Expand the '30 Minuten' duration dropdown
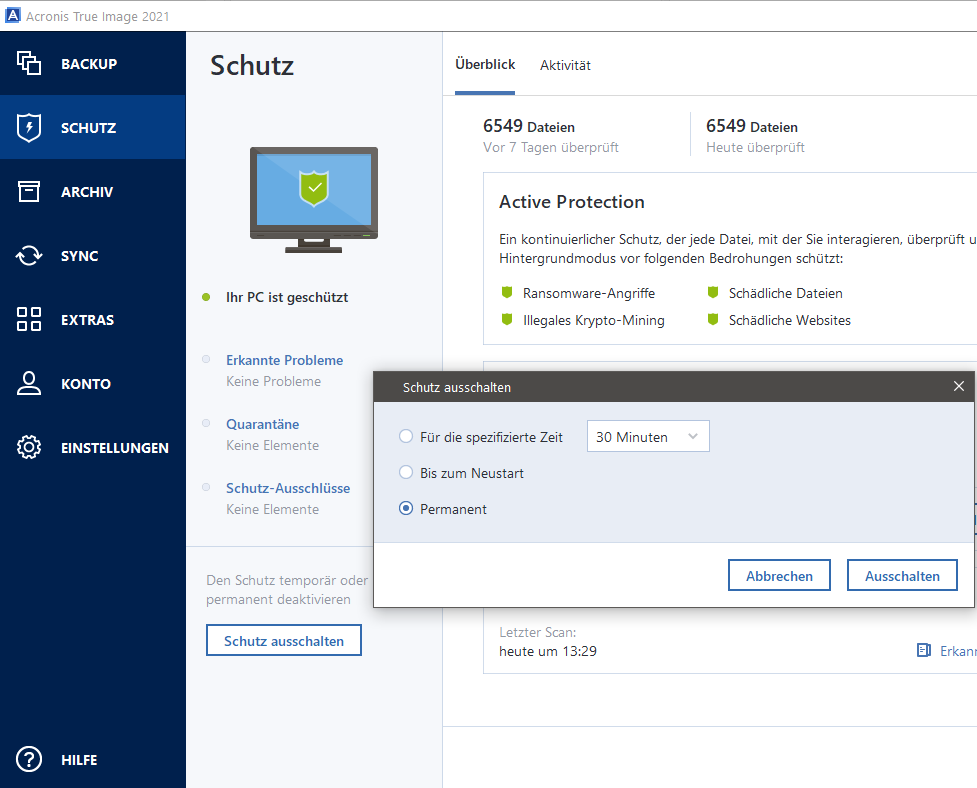This screenshot has height=788, width=977. [647, 437]
